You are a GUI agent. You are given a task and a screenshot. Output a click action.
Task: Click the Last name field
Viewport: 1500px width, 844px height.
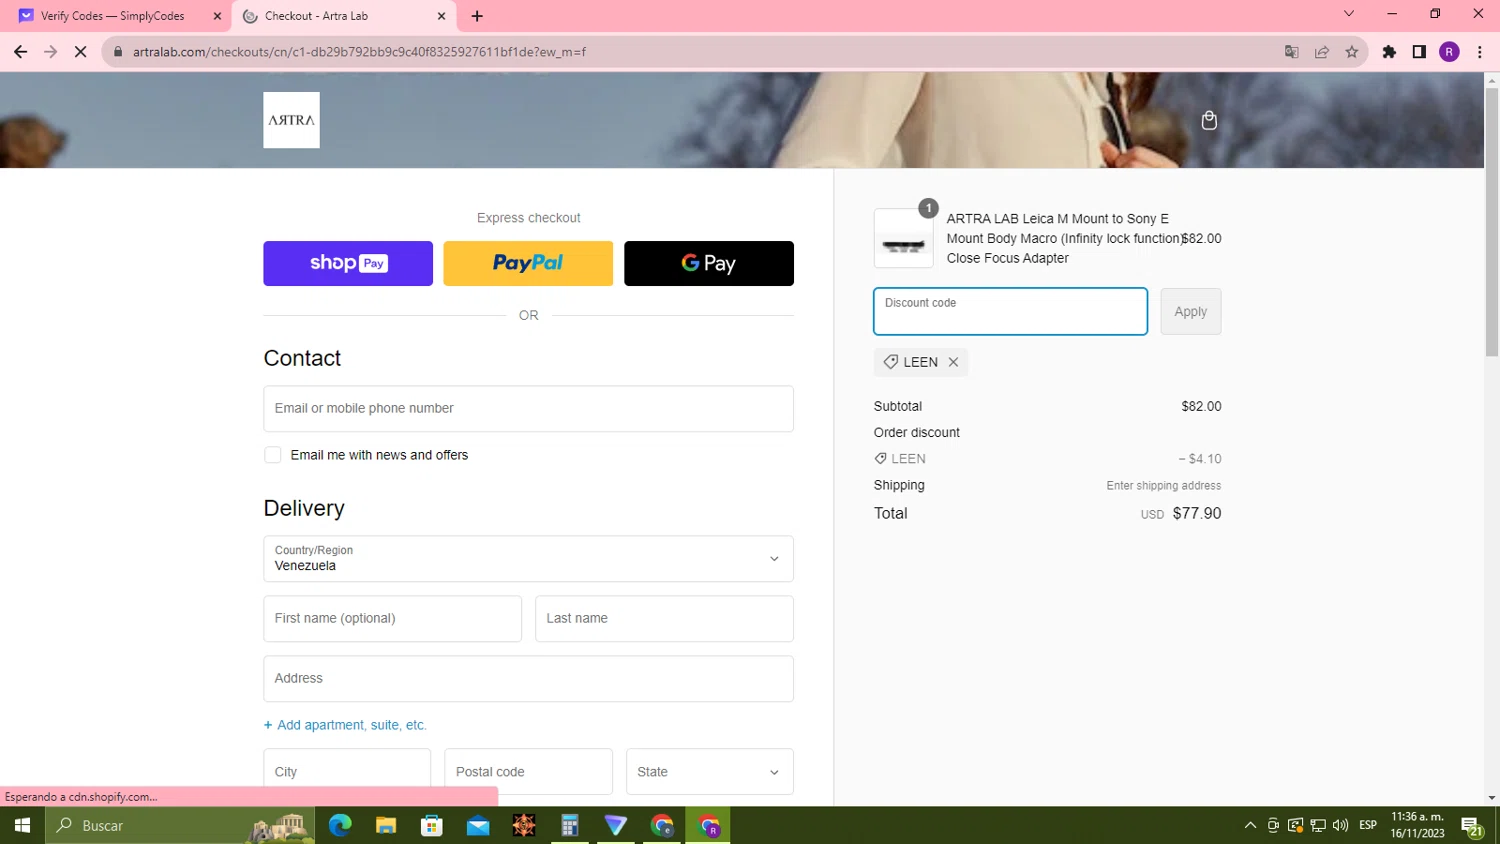664,618
